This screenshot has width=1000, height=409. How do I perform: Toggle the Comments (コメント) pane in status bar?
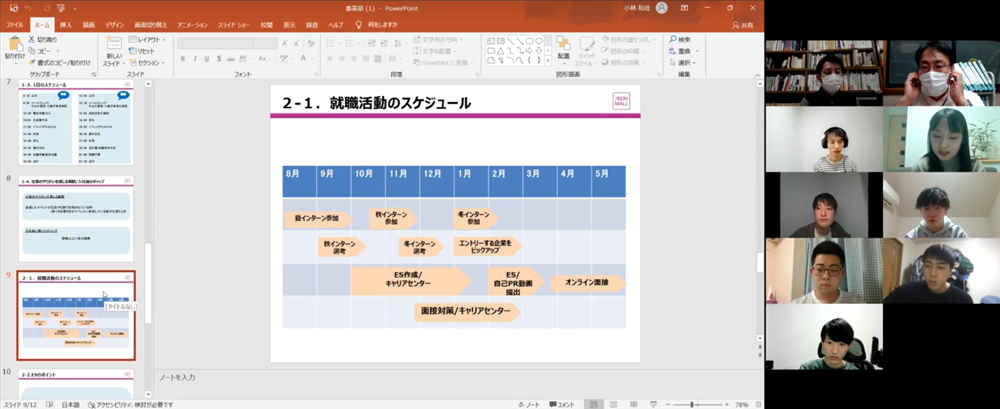pyautogui.click(x=564, y=404)
